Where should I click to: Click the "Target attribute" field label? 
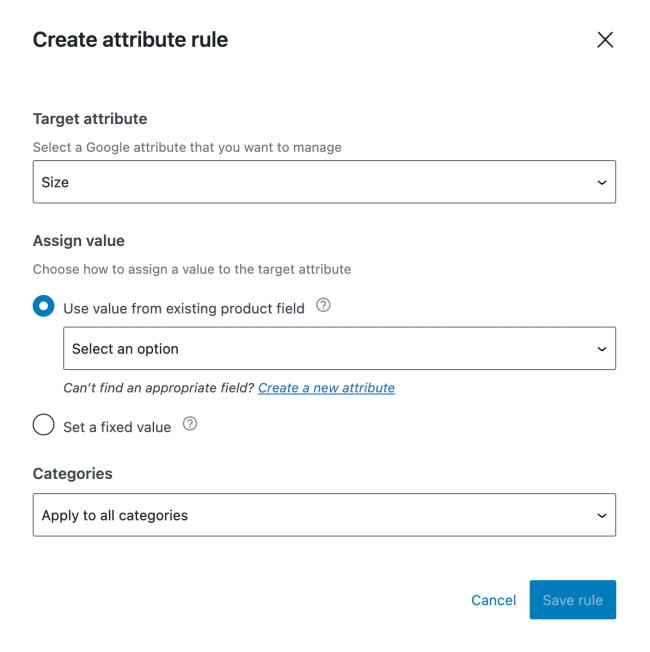[90, 119]
